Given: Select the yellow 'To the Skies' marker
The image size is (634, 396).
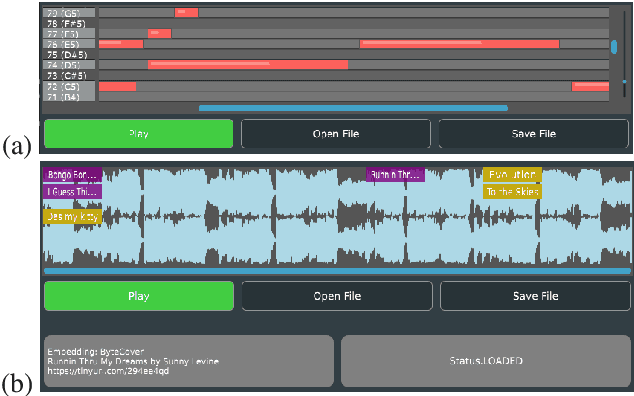Looking at the screenshot, I should click(512, 192).
